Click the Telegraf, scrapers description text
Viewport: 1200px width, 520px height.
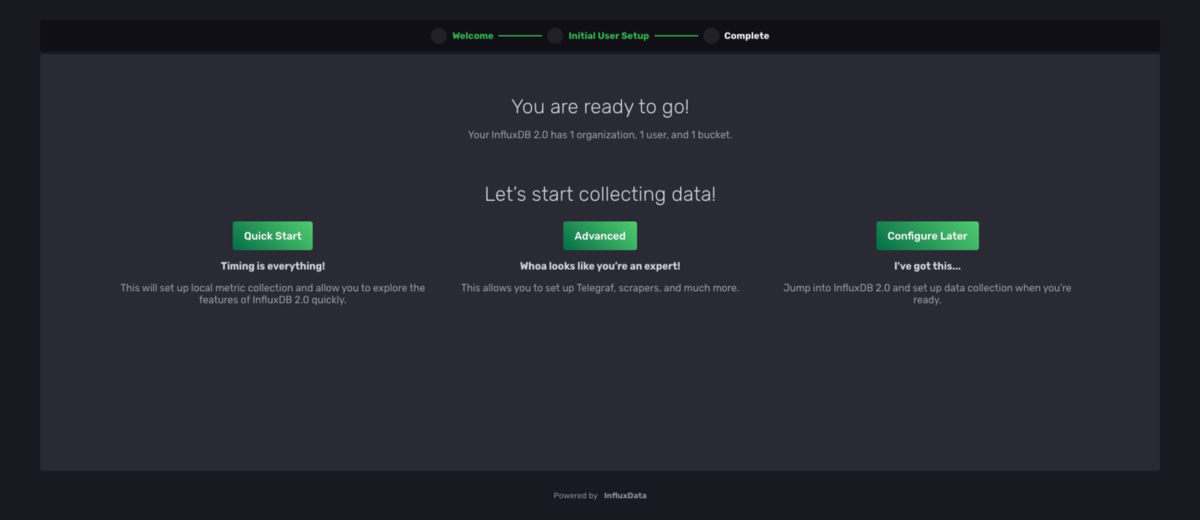tap(600, 288)
